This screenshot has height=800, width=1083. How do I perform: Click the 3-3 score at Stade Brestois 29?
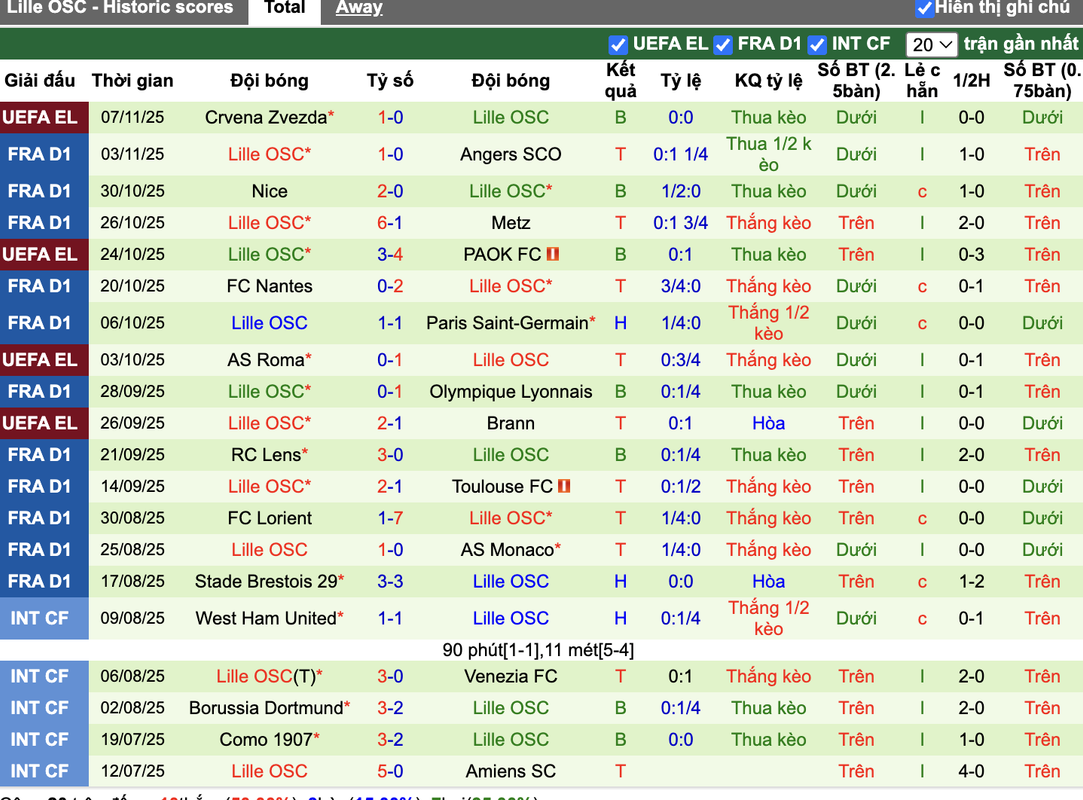pyautogui.click(x=390, y=582)
